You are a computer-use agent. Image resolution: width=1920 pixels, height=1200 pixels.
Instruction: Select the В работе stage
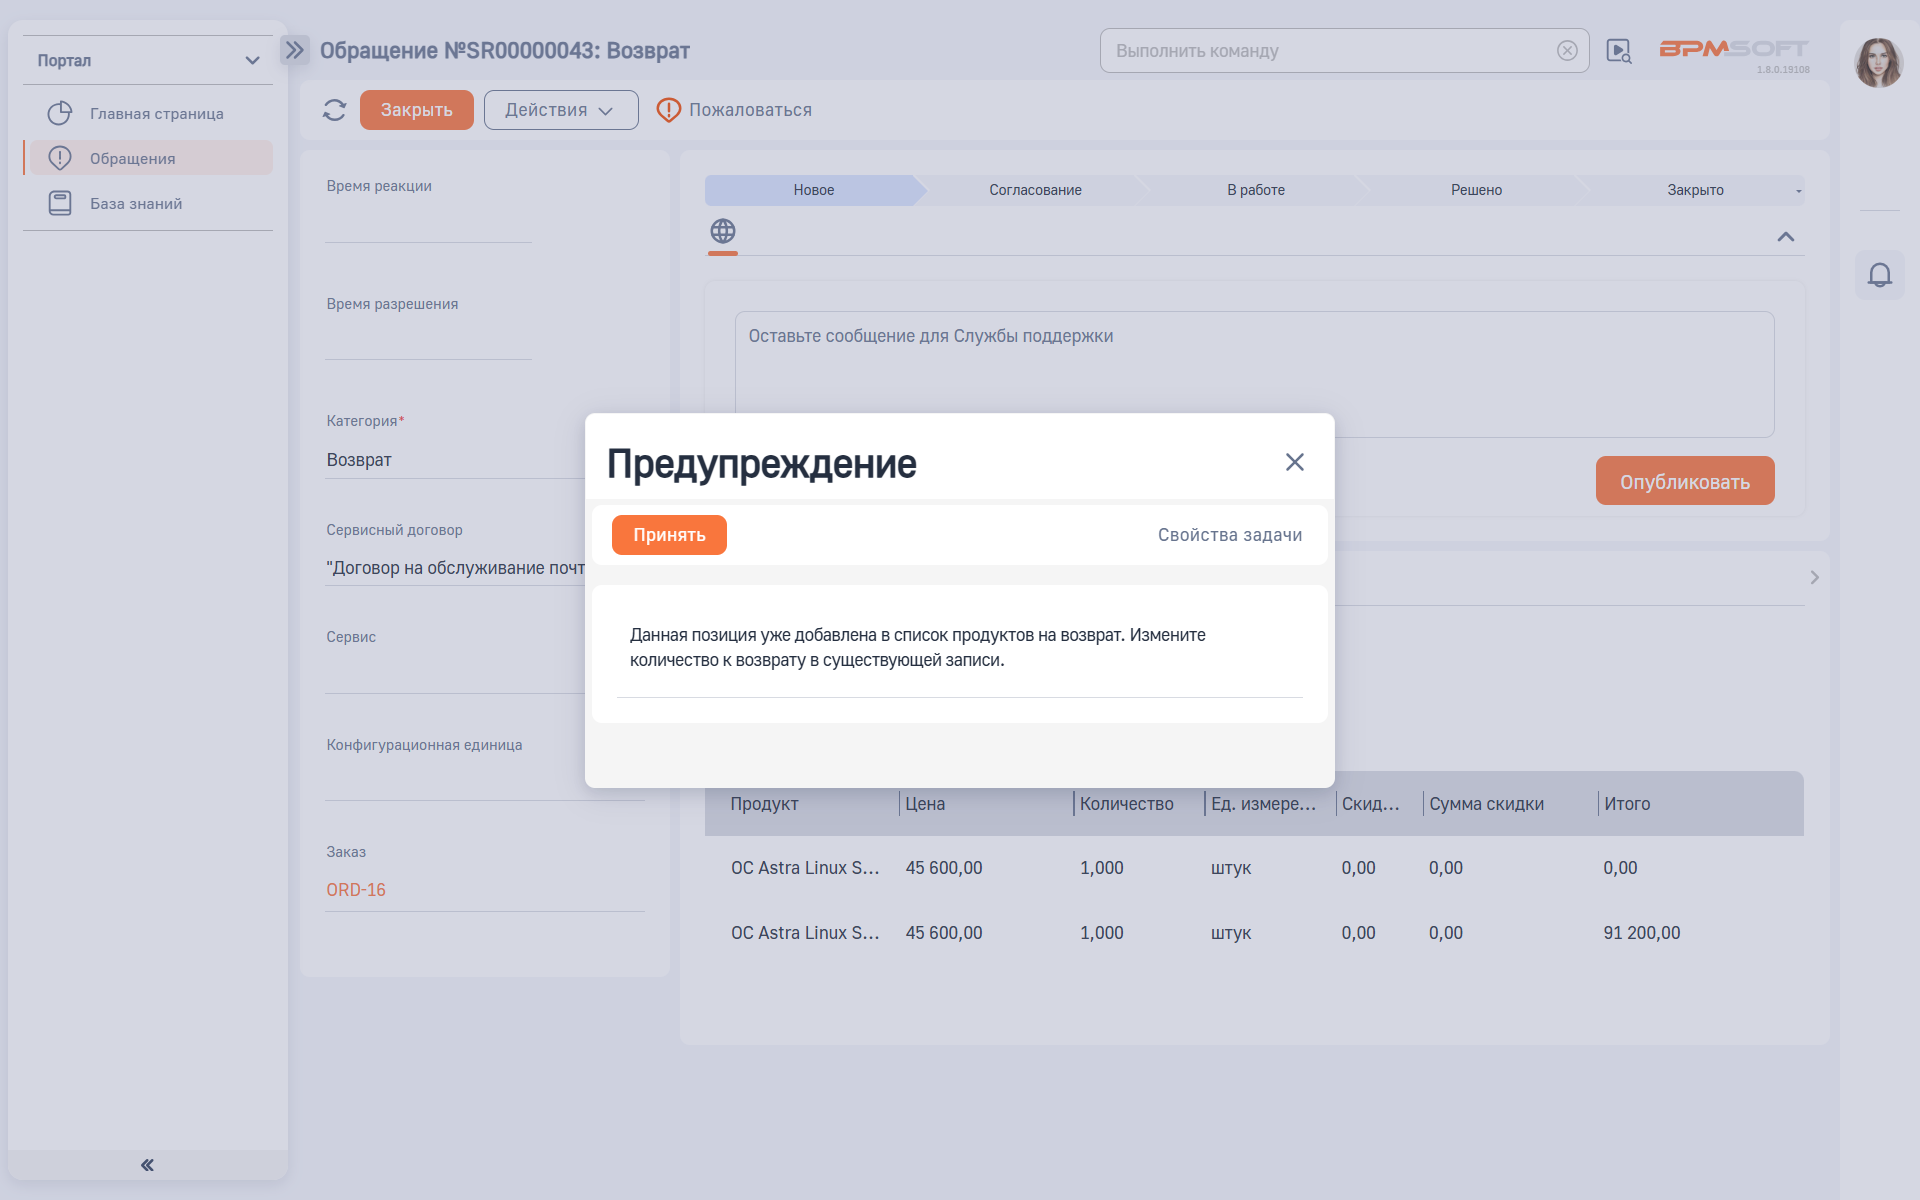[1255, 189]
